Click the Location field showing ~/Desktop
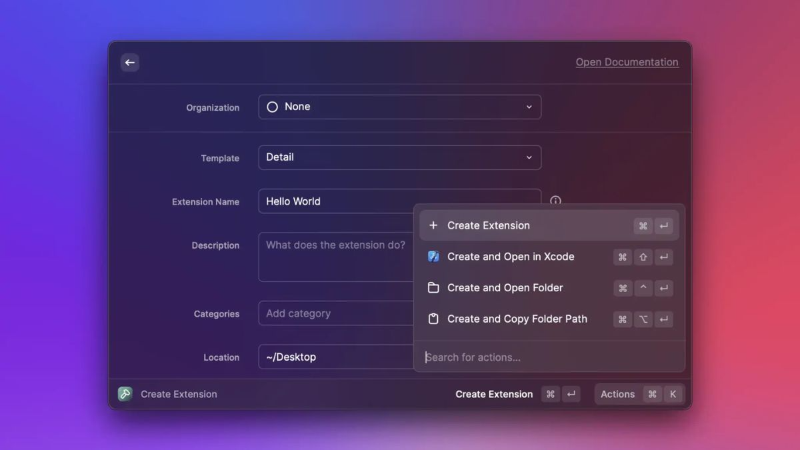Screen dimensions: 800x450 [337, 357]
